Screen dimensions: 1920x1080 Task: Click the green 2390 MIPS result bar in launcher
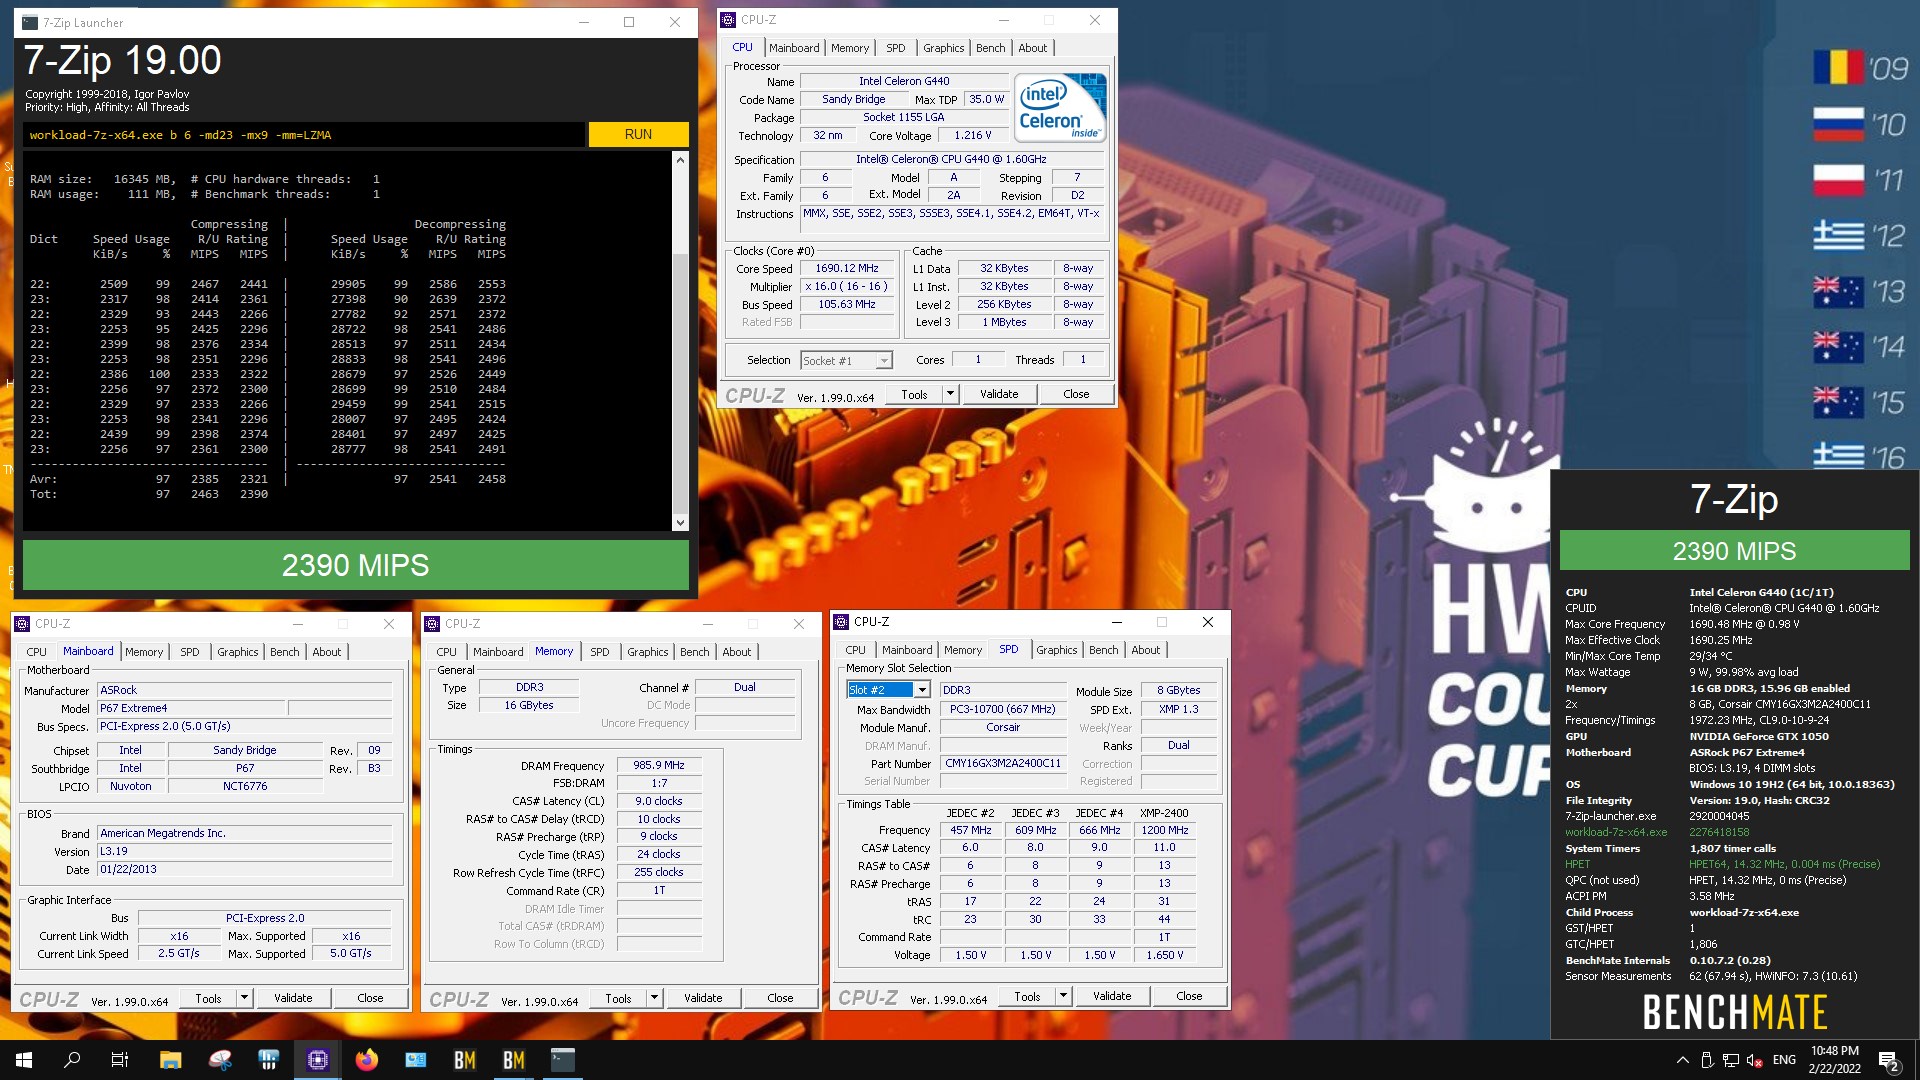(x=355, y=565)
